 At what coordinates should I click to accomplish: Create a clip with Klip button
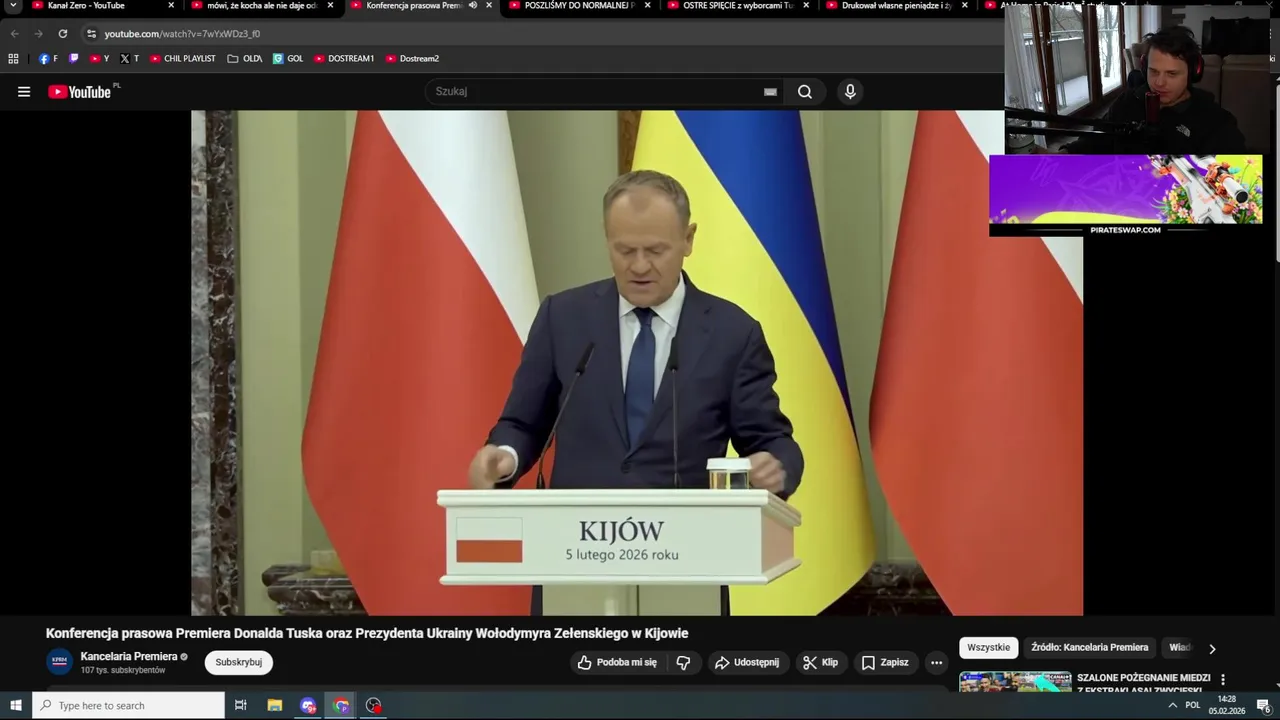tap(821, 662)
